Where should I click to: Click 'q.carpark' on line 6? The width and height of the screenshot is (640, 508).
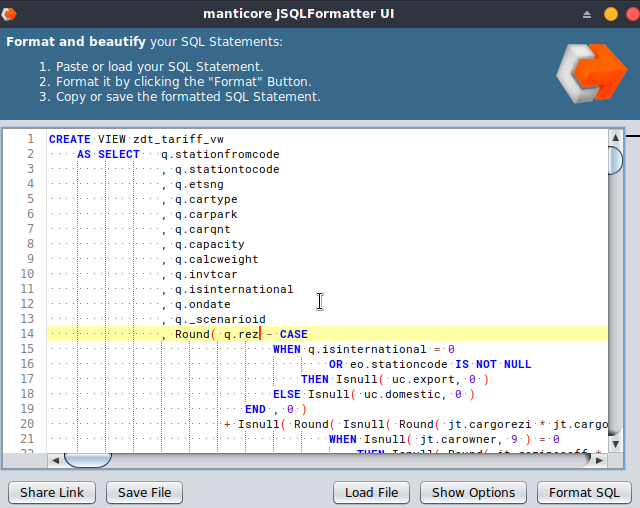click(206, 215)
